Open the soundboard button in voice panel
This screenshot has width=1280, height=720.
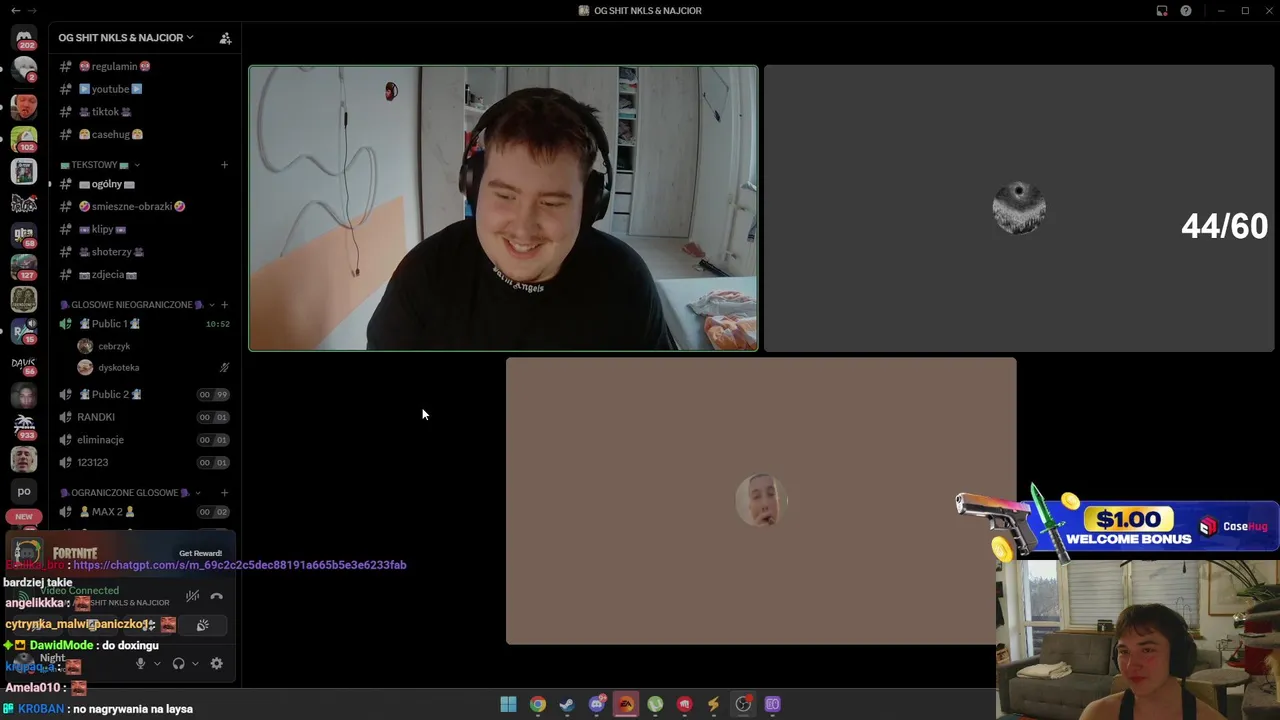point(203,625)
